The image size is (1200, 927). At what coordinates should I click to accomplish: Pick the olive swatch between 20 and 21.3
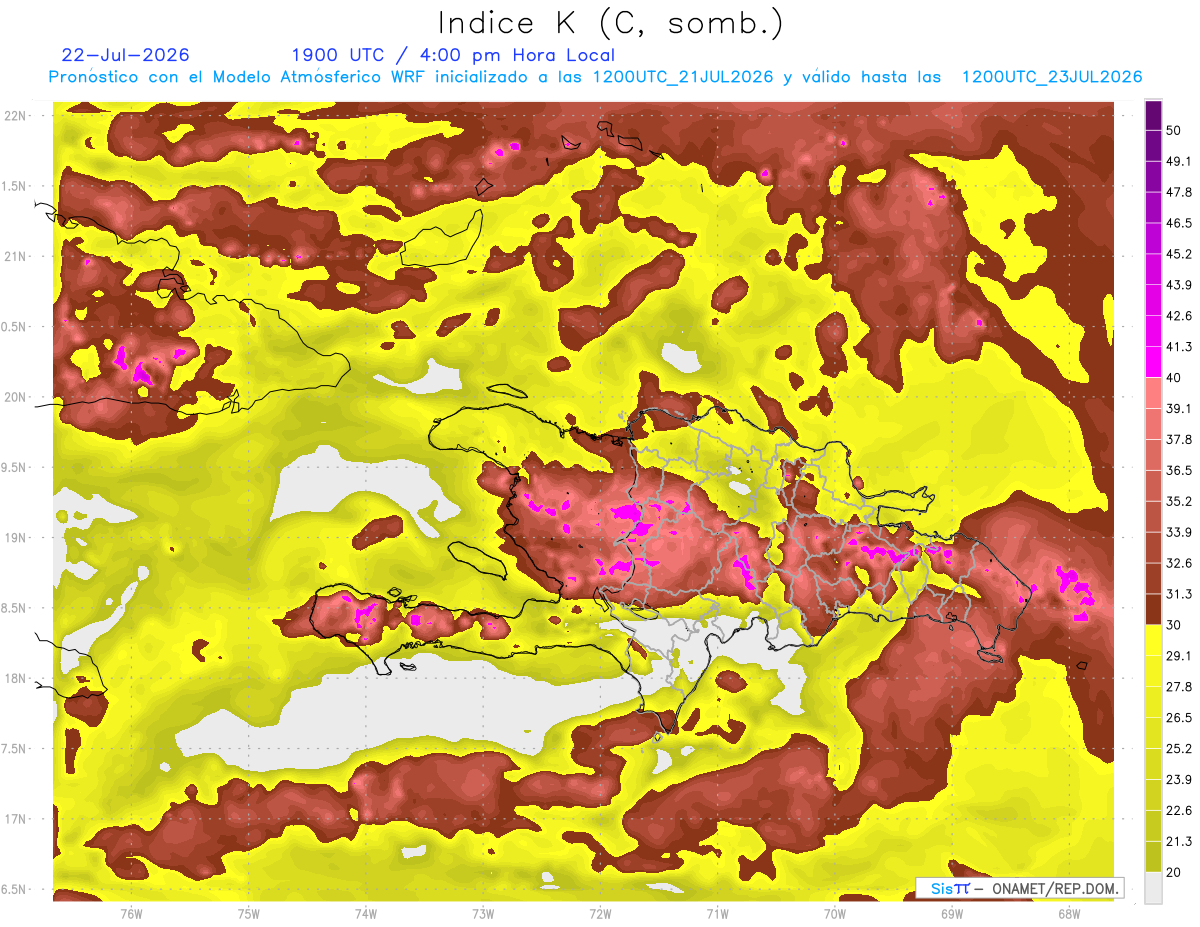click(x=1153, y=856)
